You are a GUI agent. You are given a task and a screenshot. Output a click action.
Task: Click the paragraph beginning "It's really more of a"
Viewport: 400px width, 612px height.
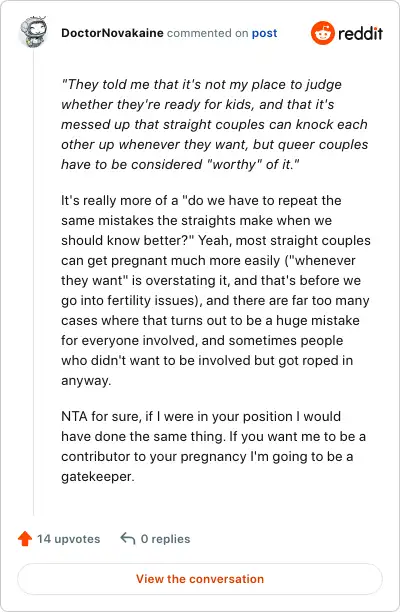(x=215, y=290)
